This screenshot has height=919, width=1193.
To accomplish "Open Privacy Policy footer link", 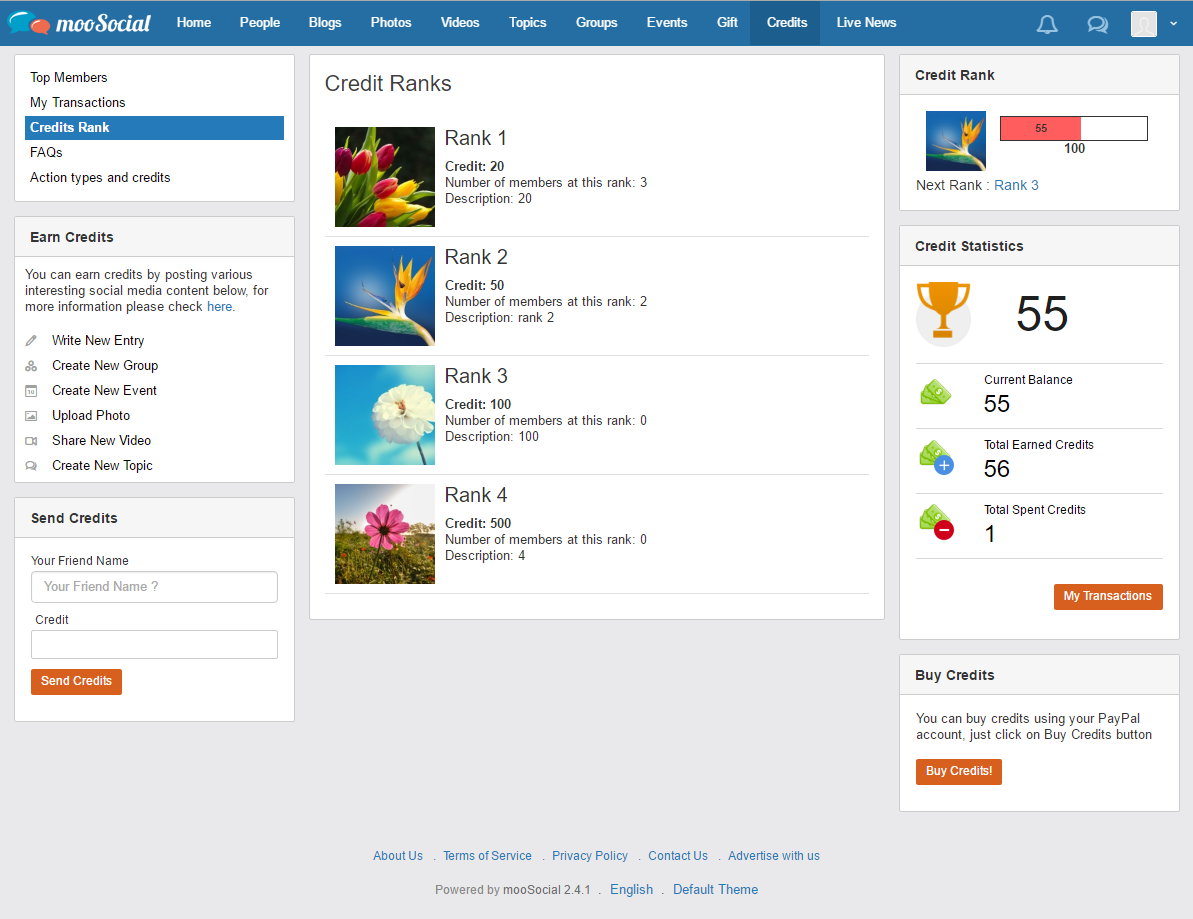I will point(590,857).
